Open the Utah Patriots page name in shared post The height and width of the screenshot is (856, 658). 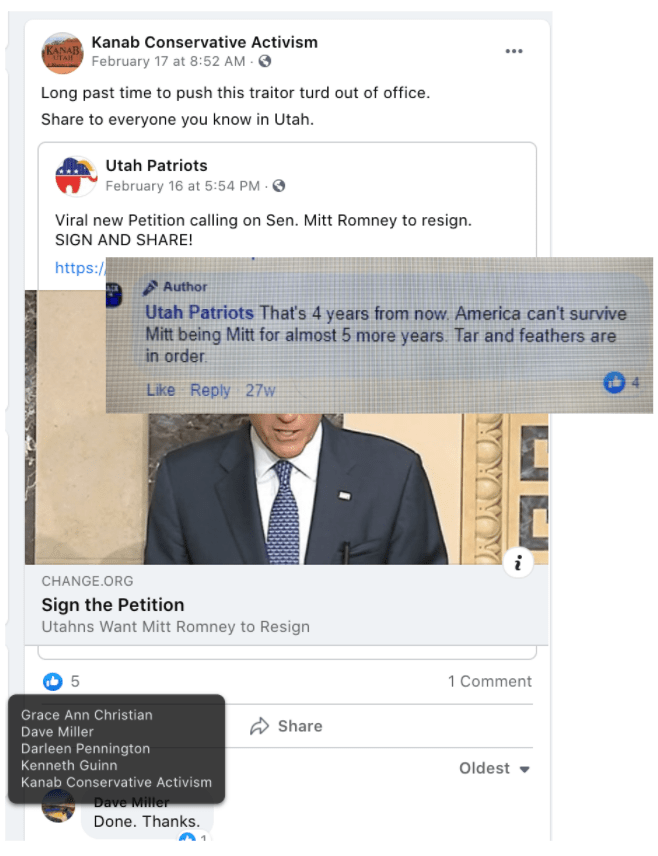point(156,166)
